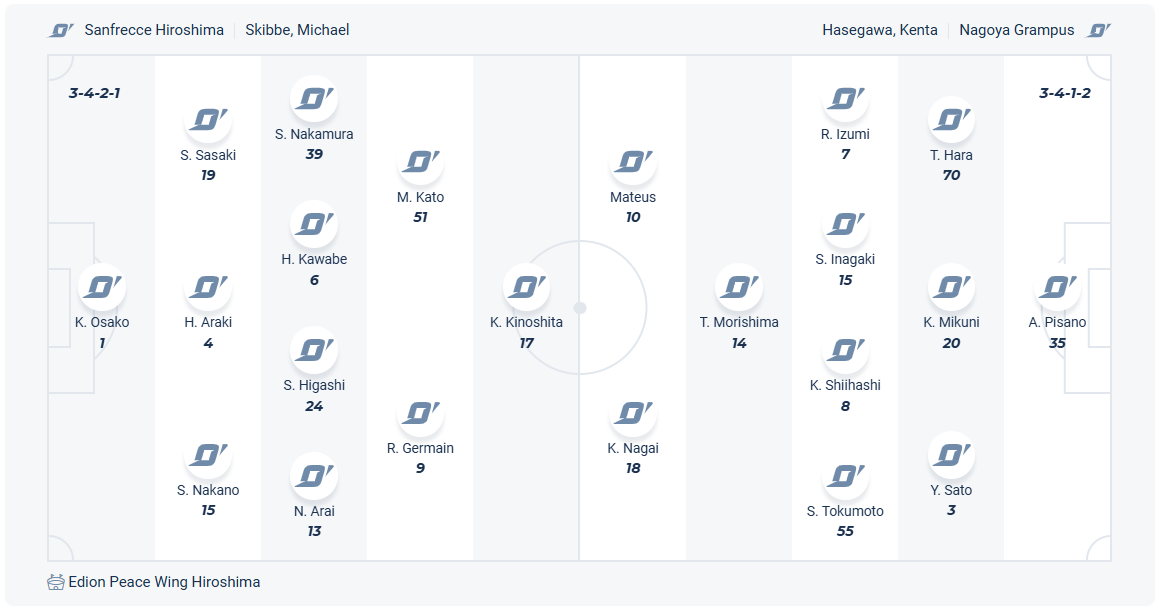Open Sanfrecce Hiroshima team link

click(x=154, y=30)
